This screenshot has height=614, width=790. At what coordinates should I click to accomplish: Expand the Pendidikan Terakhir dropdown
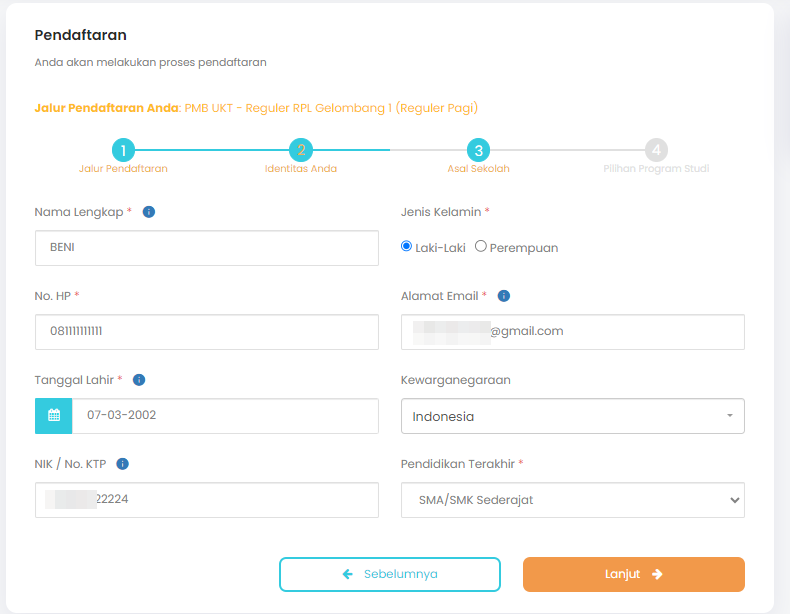point(573,500)
